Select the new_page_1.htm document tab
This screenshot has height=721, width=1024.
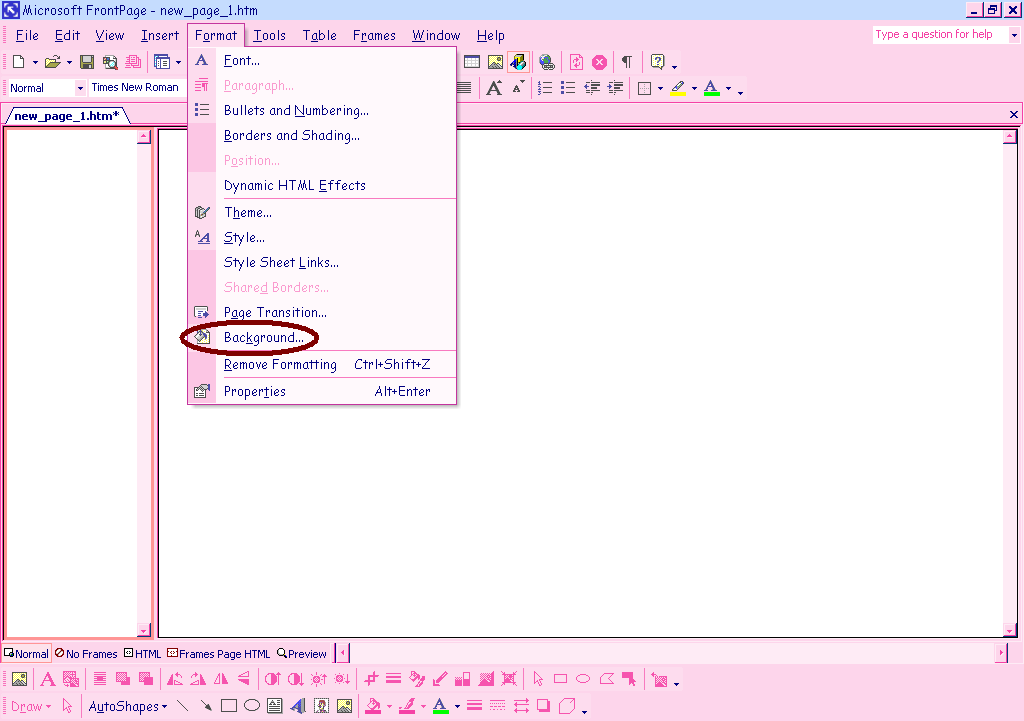(67, 116)
